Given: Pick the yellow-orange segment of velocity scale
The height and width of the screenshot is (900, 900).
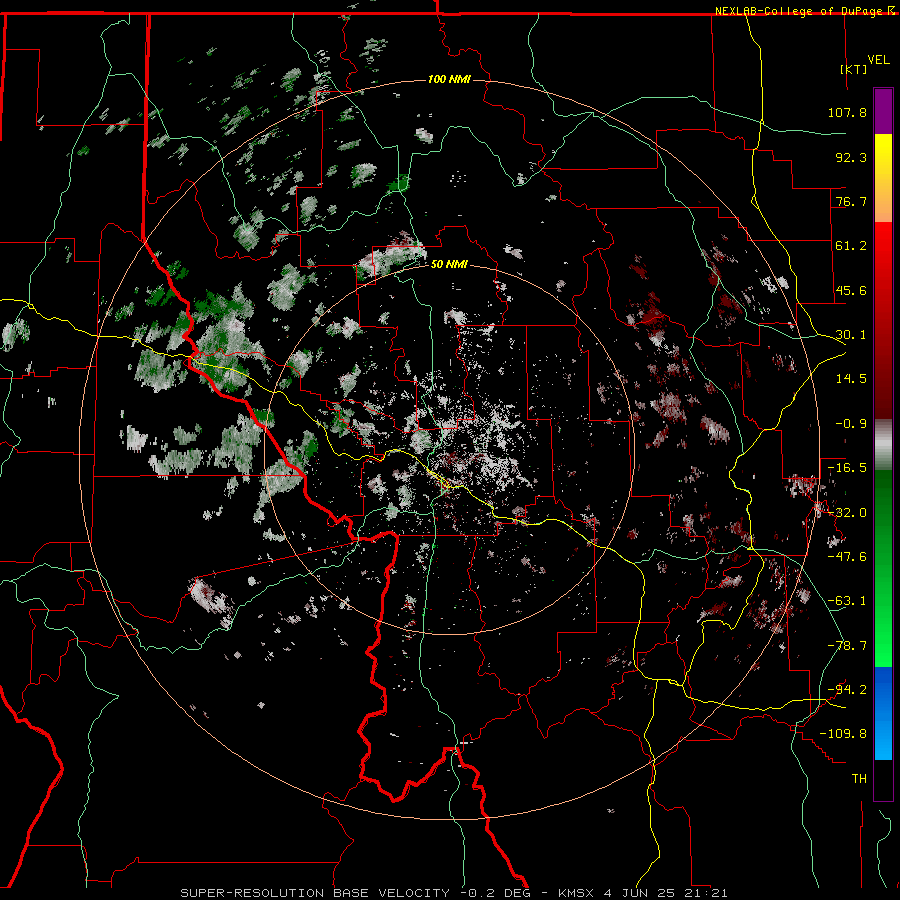Looking at the screenshot, I should (883, 178).
